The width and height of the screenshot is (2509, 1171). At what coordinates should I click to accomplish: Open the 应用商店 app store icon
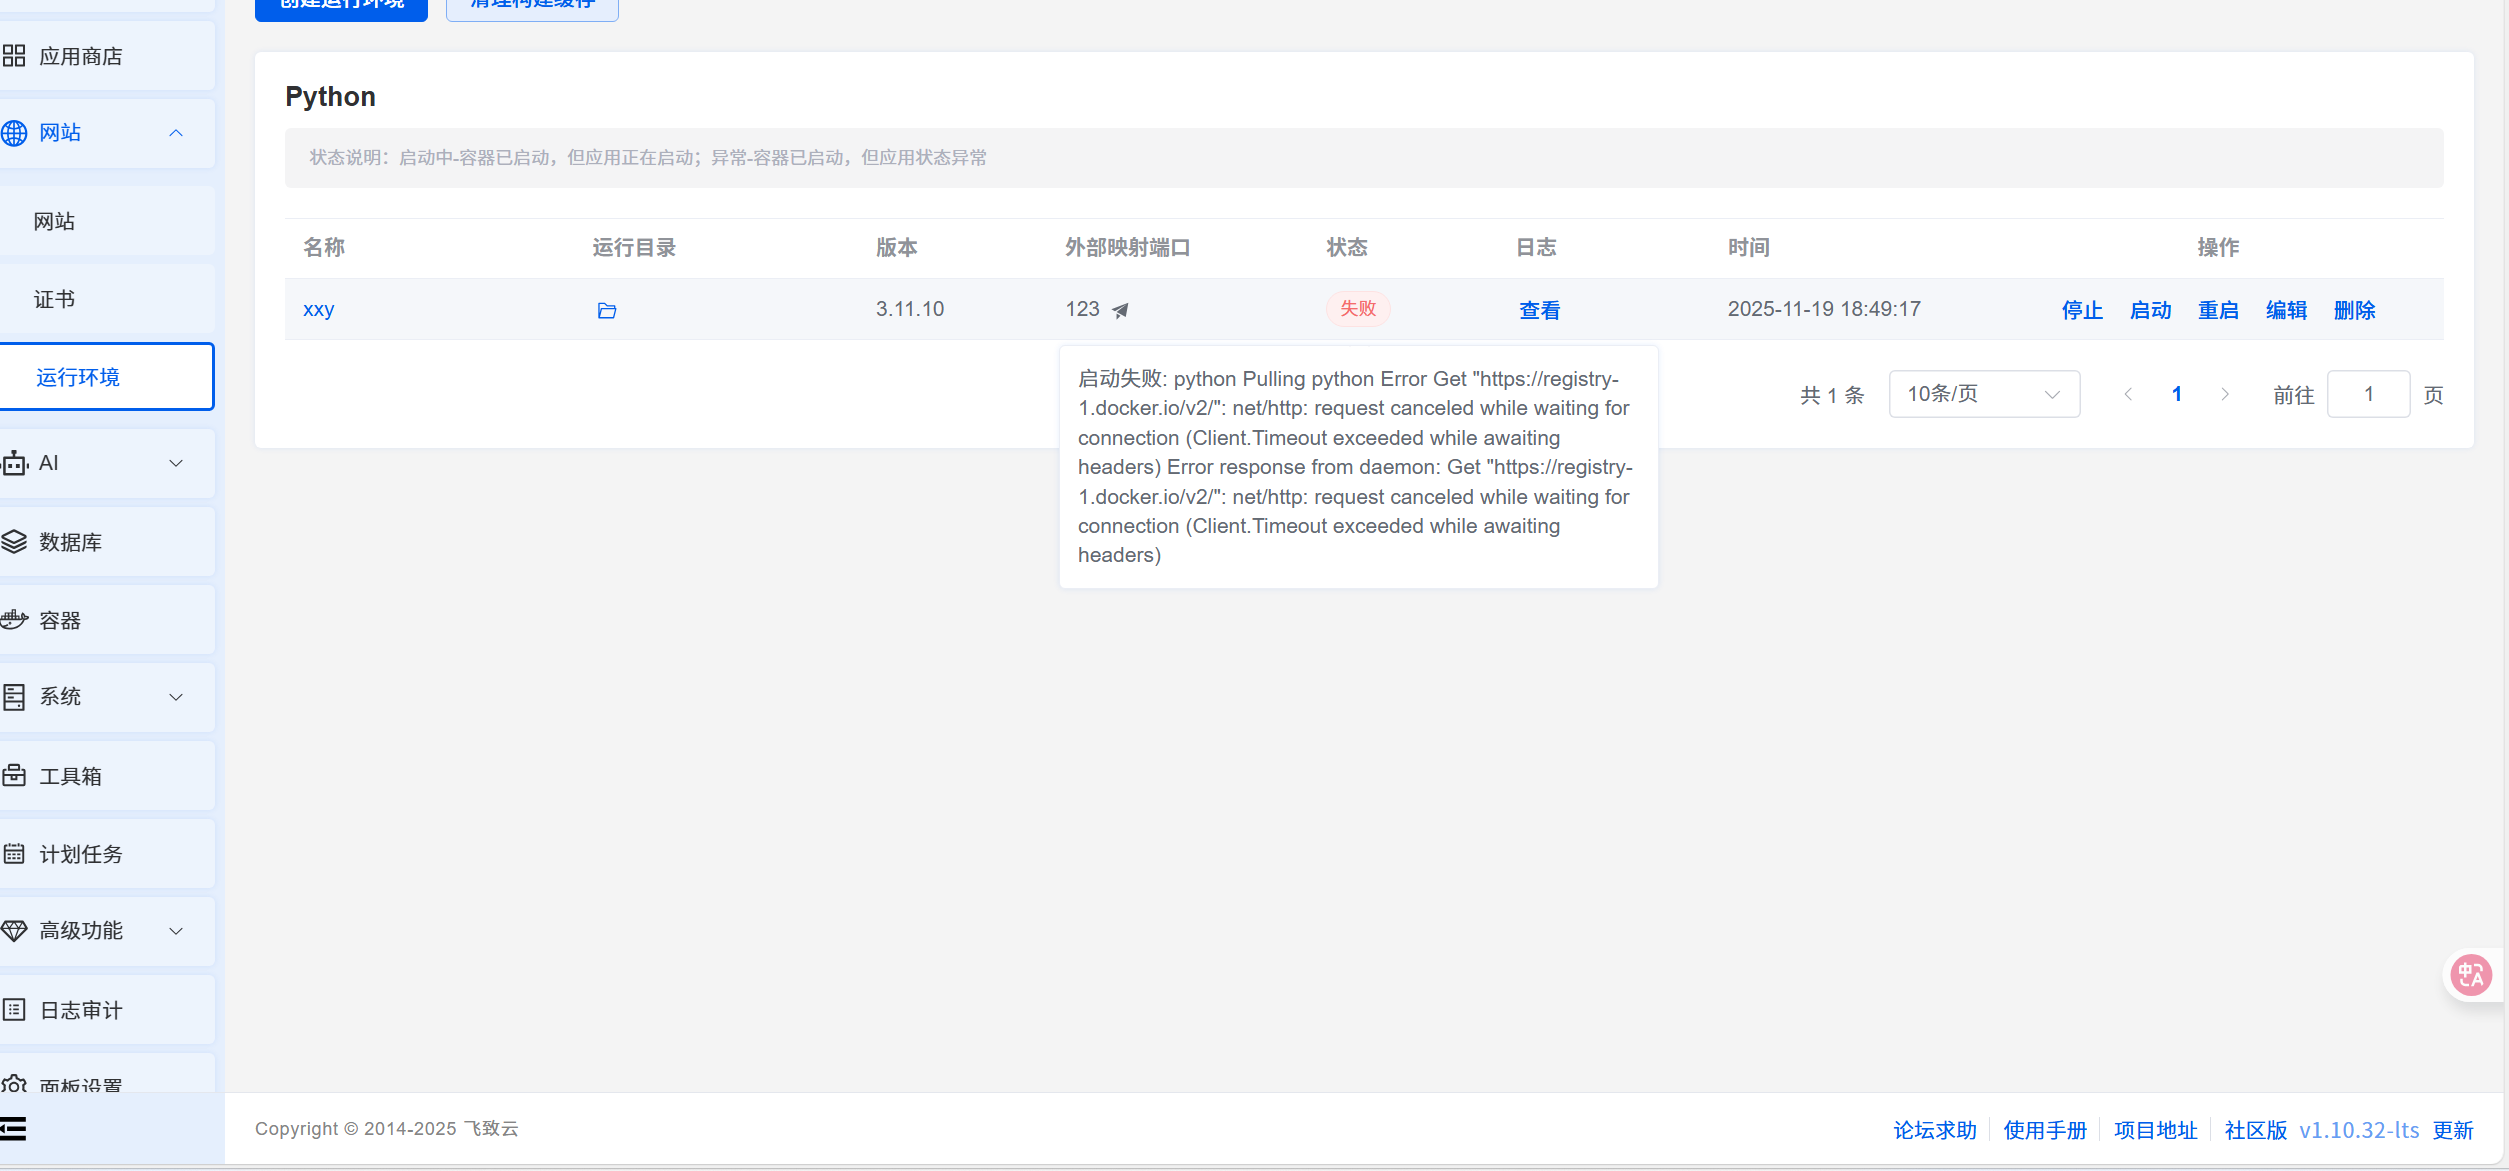click(x=14, y=56)
